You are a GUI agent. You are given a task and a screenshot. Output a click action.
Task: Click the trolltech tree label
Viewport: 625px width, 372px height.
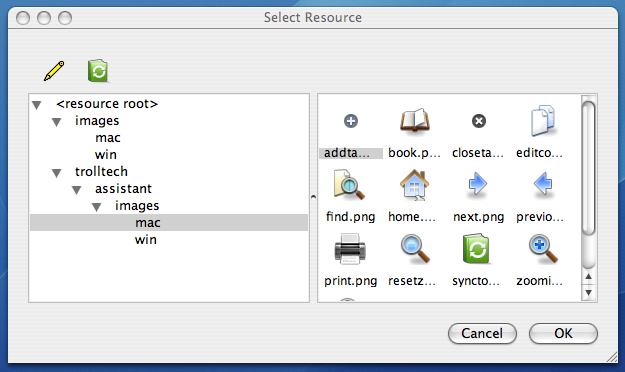101,171
